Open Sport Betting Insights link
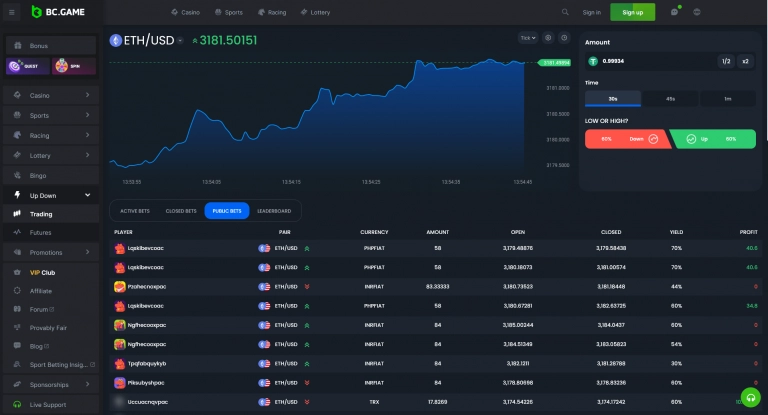The height and width of the screenshot is (415, 768). (x=62, y=365)
